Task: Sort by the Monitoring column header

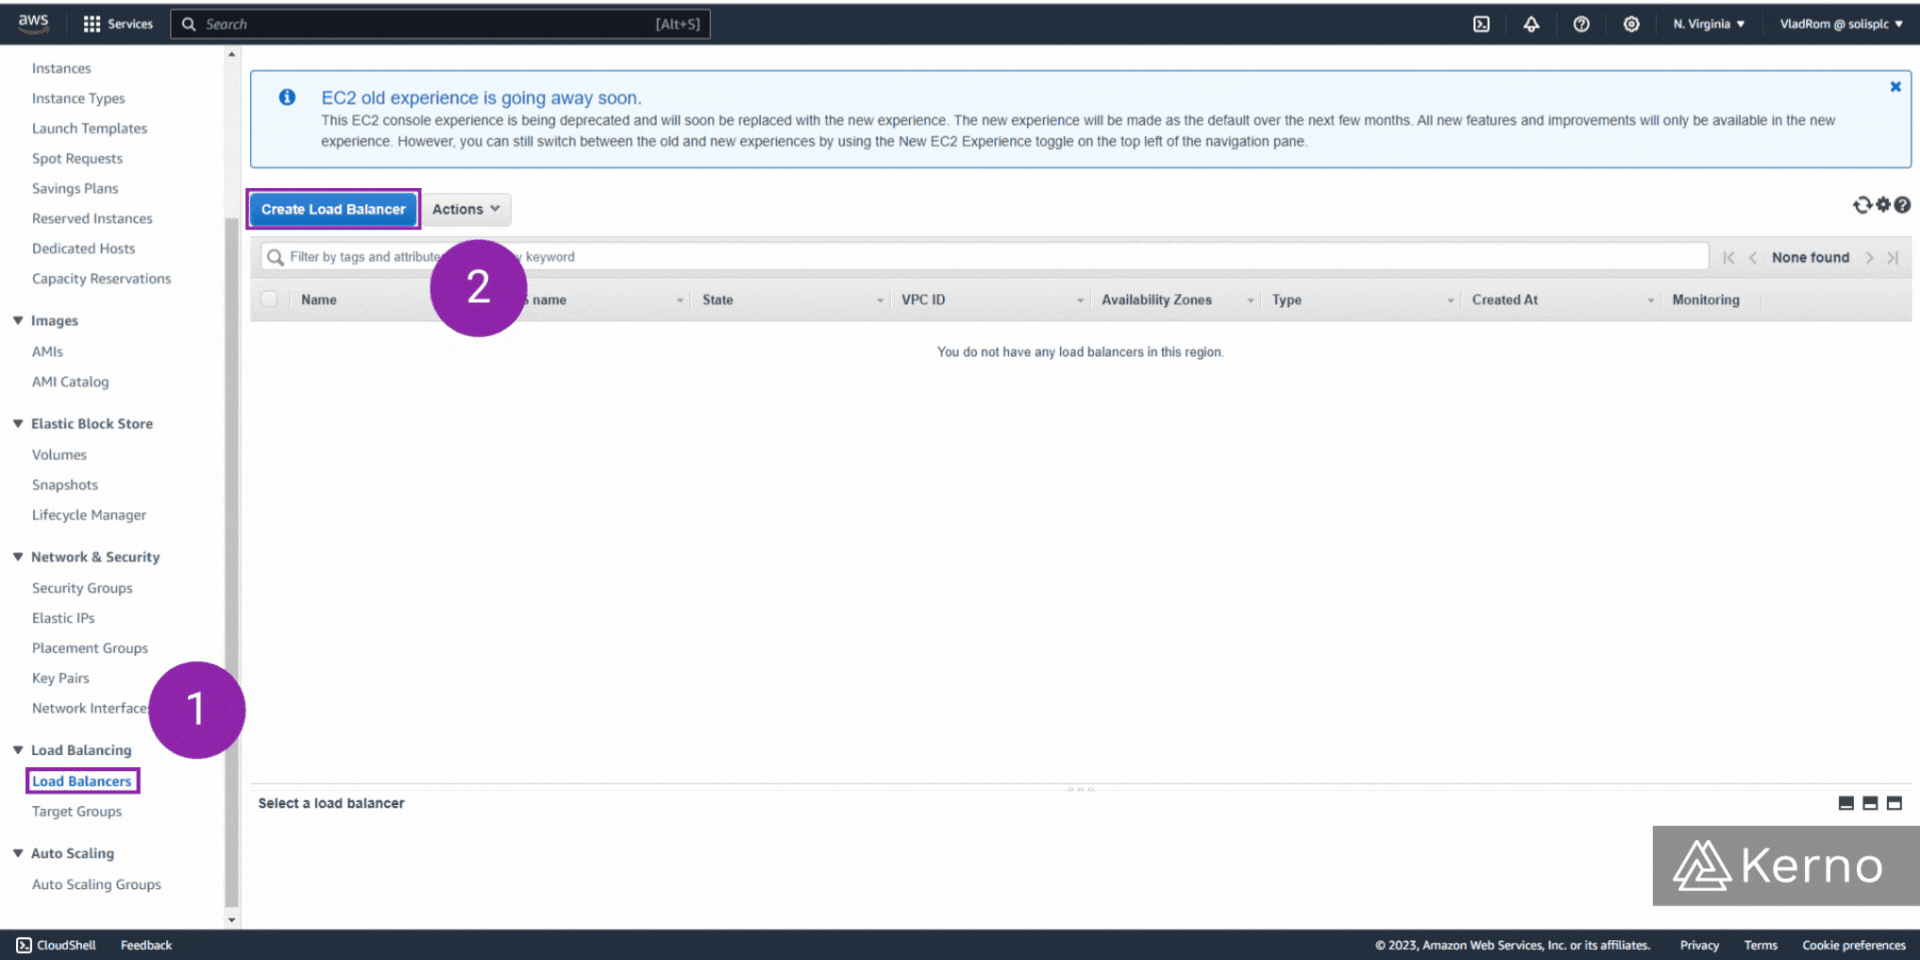Action: (1706, 300)
